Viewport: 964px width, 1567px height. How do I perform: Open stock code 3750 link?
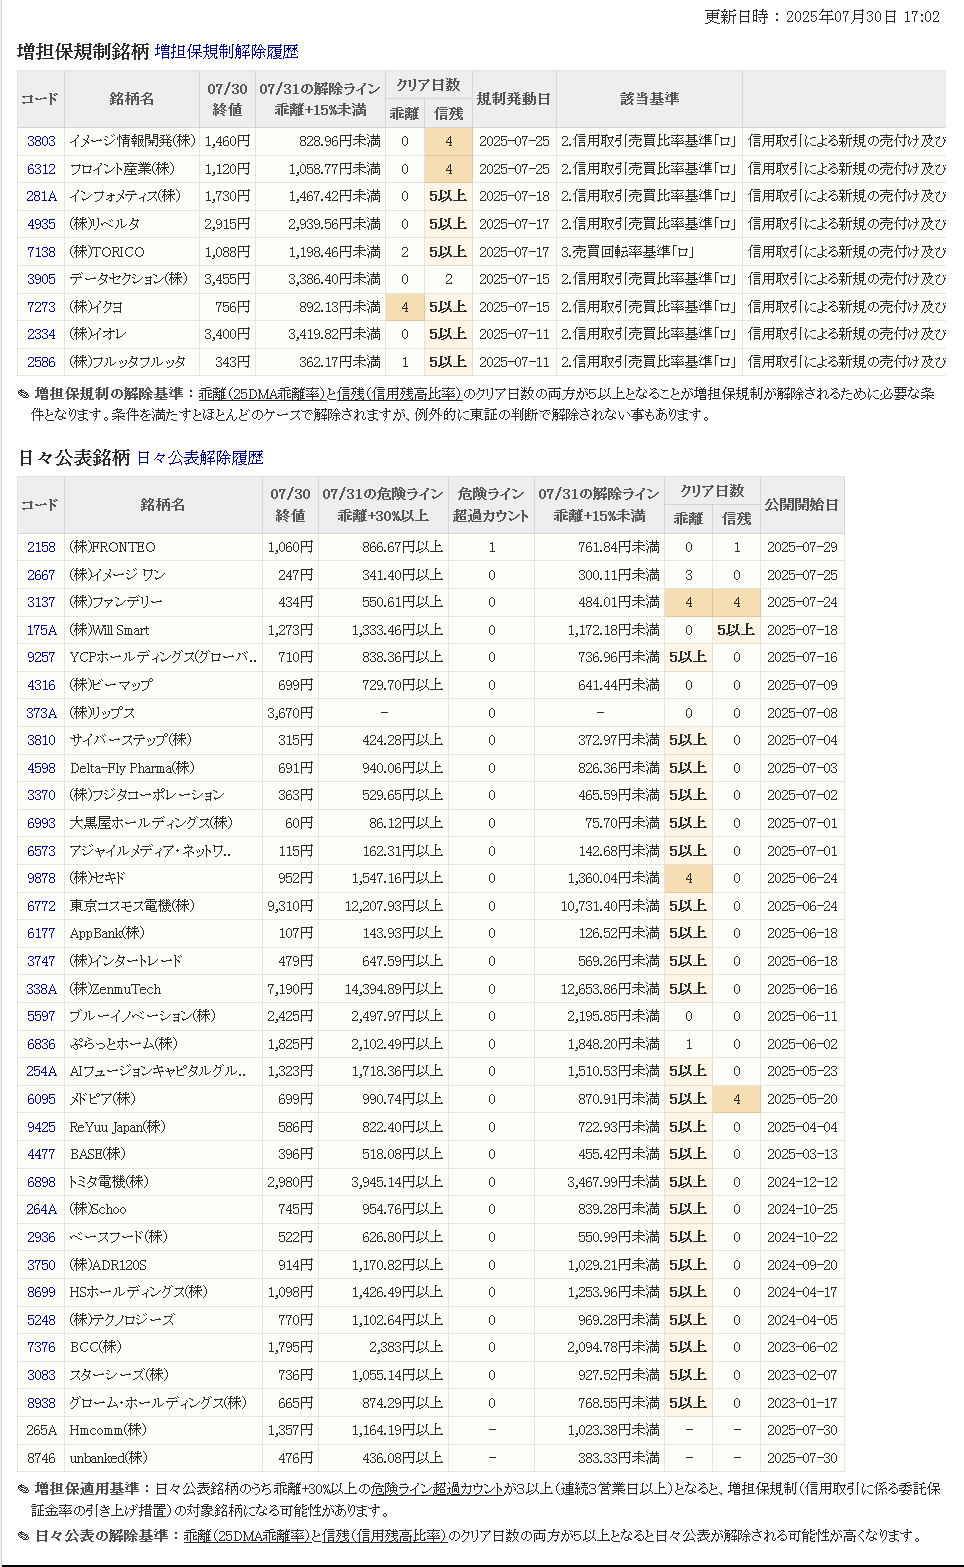click(41, 1265)
